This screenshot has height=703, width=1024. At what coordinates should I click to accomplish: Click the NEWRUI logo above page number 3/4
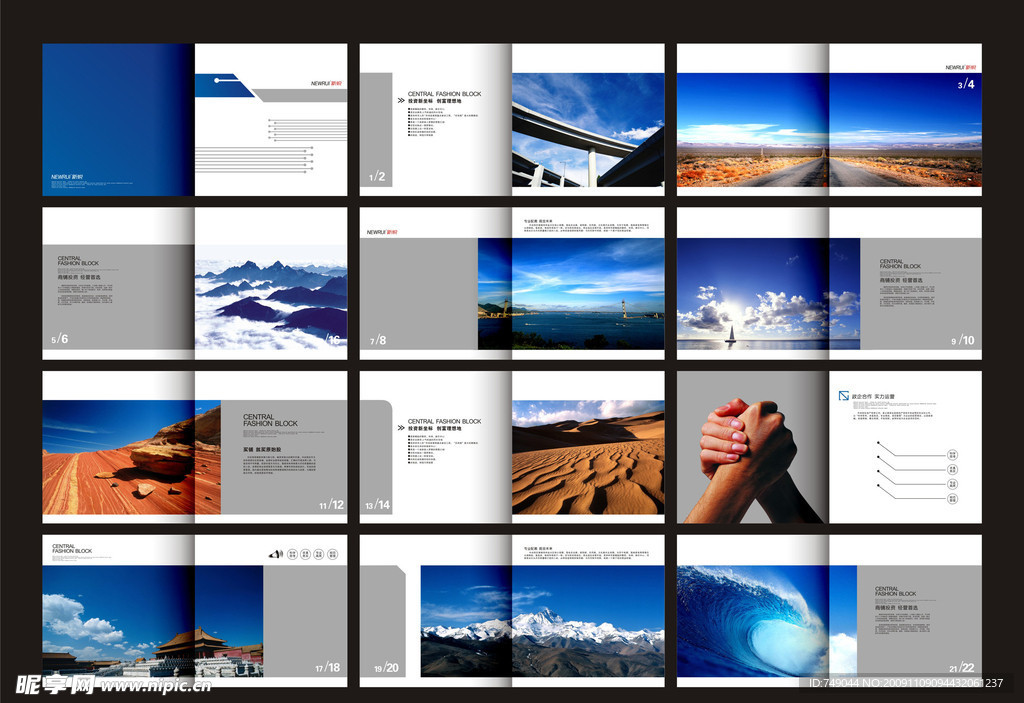point(961,67)
